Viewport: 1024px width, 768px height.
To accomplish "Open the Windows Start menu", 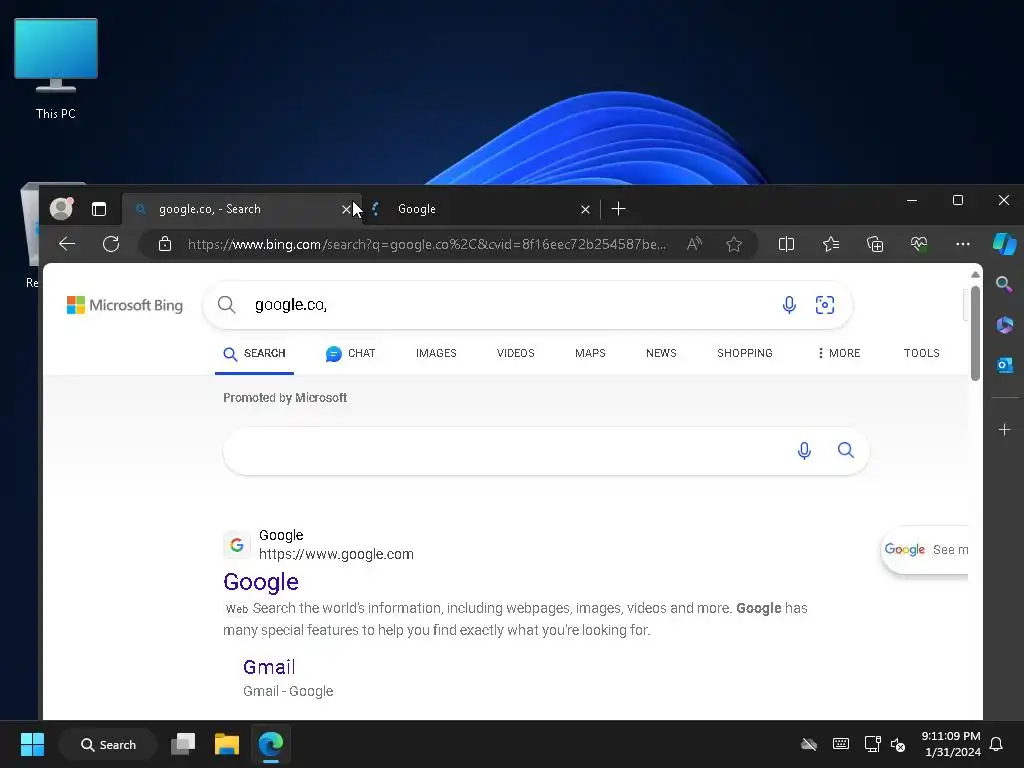I will pyautogui.click(x=32, y=744).
